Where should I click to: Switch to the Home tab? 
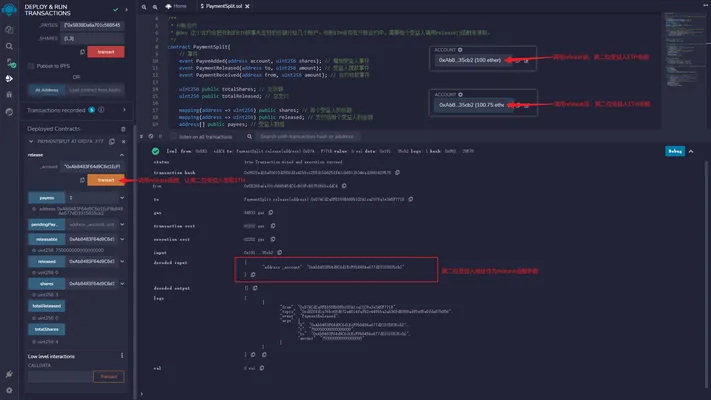(x=176, y=6)
